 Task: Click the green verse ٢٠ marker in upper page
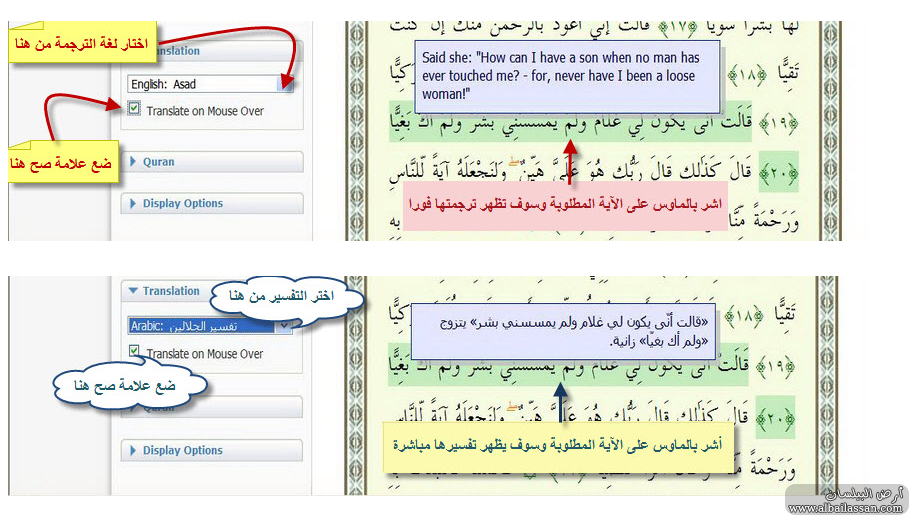(779, 172)
